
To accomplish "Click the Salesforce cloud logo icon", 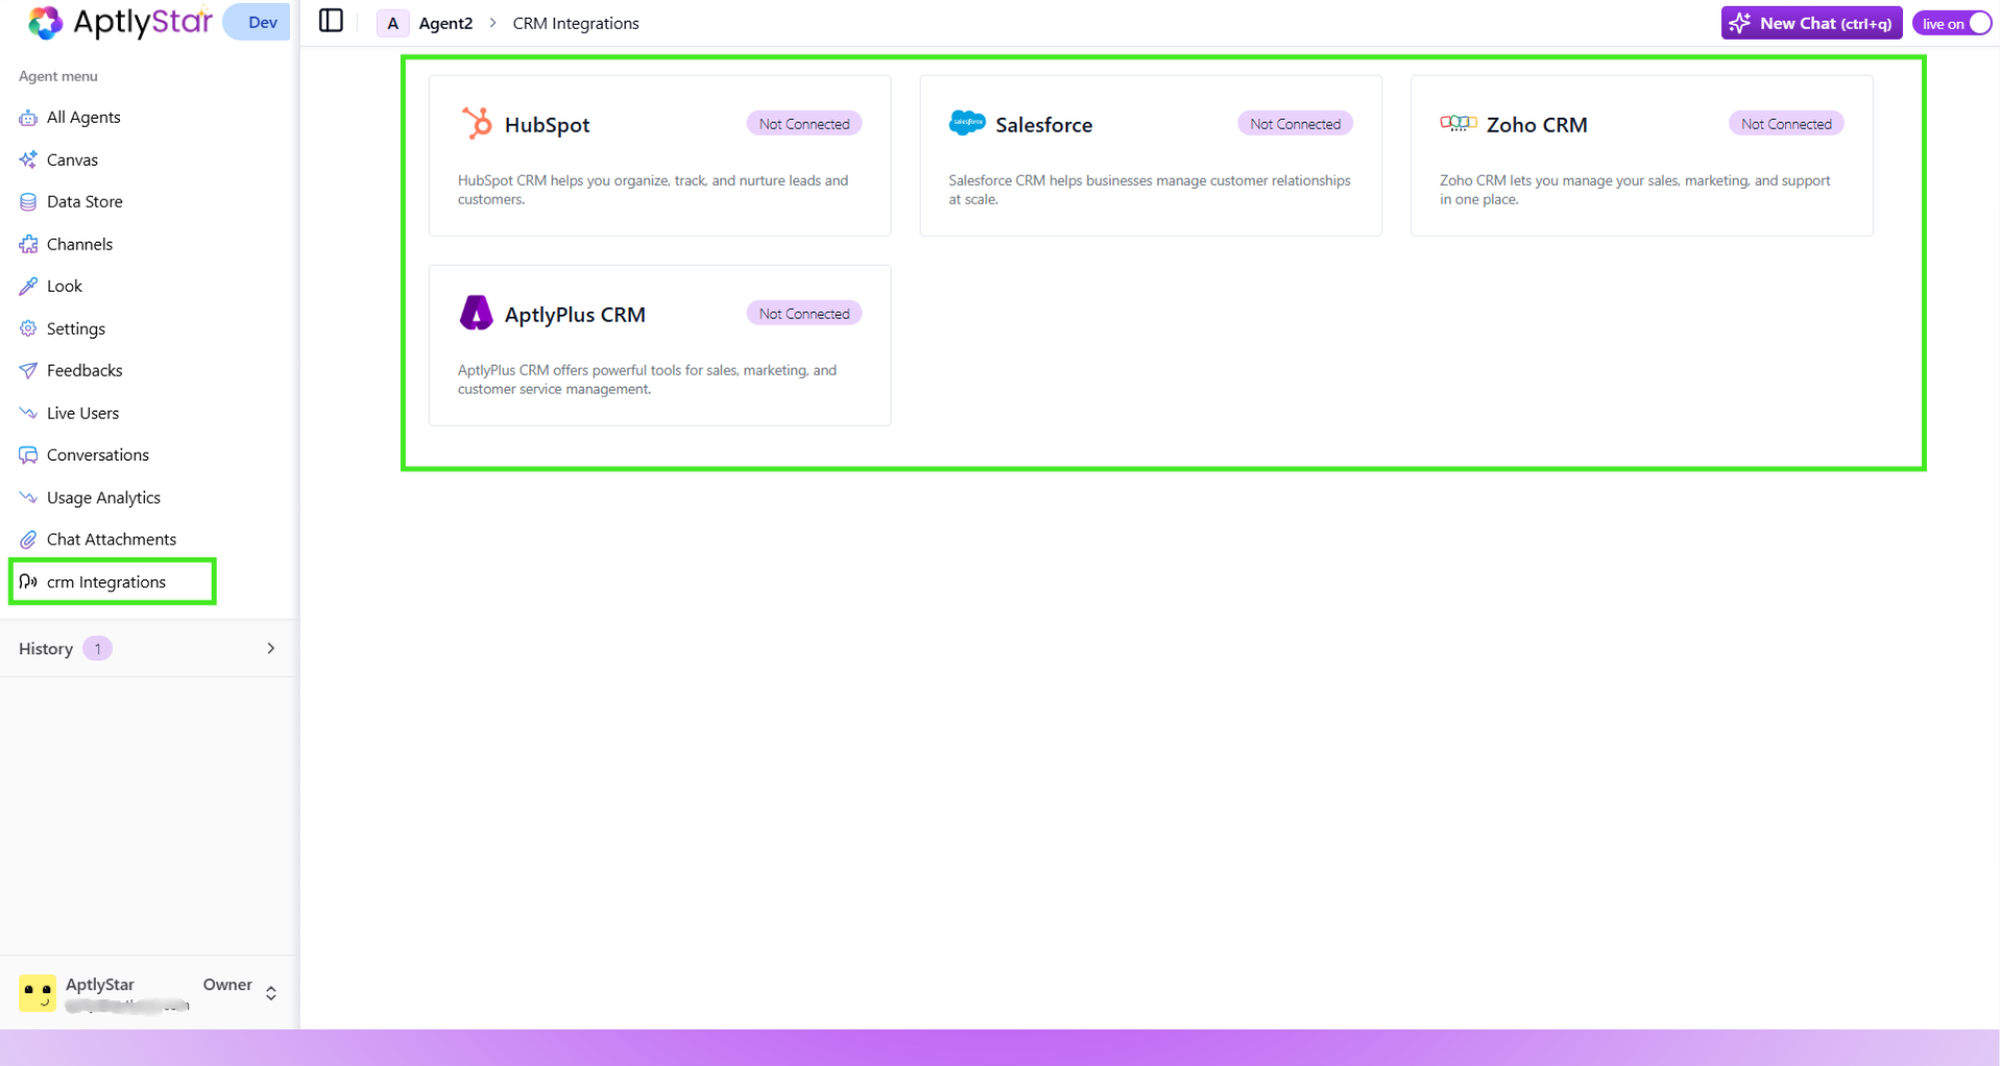I will pyautogui.click(x=966, y=123).
